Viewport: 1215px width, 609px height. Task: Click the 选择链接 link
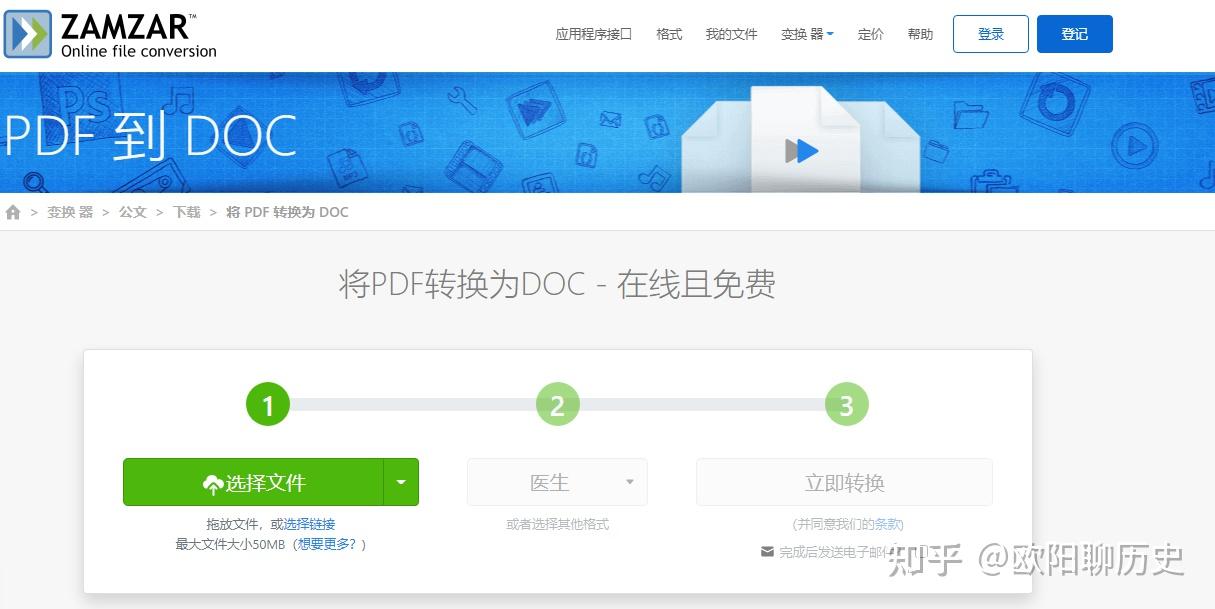(309, 524)
